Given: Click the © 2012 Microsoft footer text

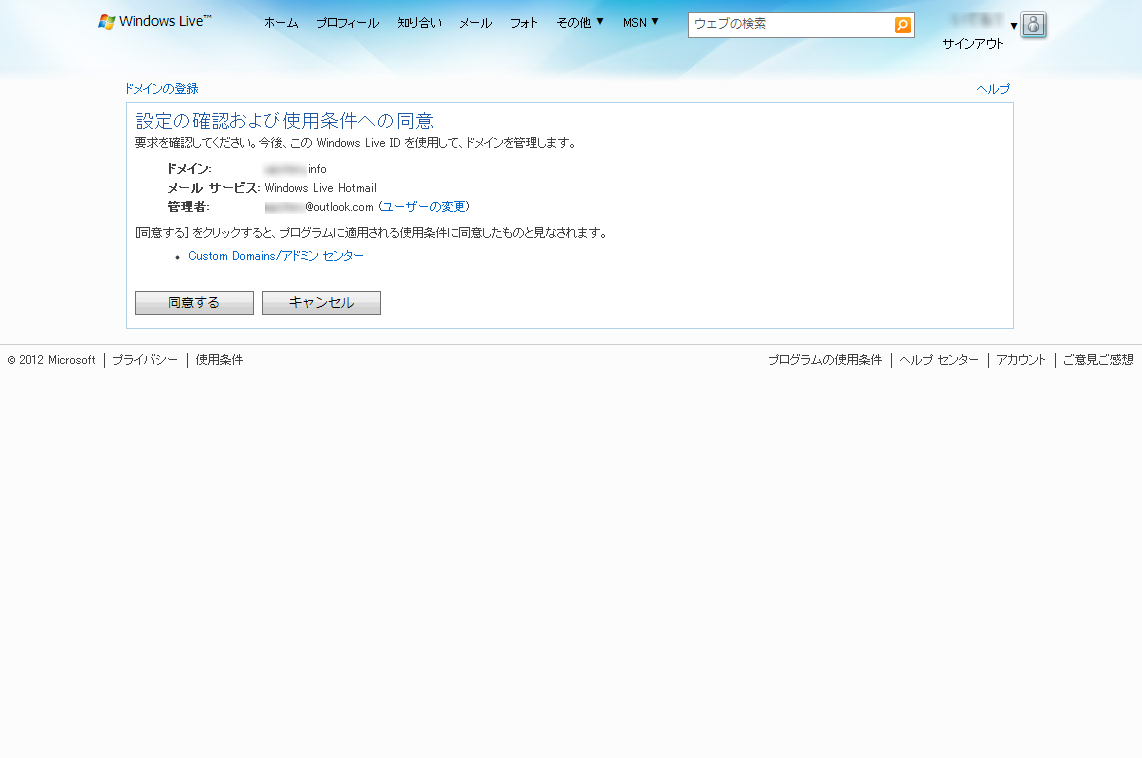Looking at the screenshot, I should pos(52,360).
